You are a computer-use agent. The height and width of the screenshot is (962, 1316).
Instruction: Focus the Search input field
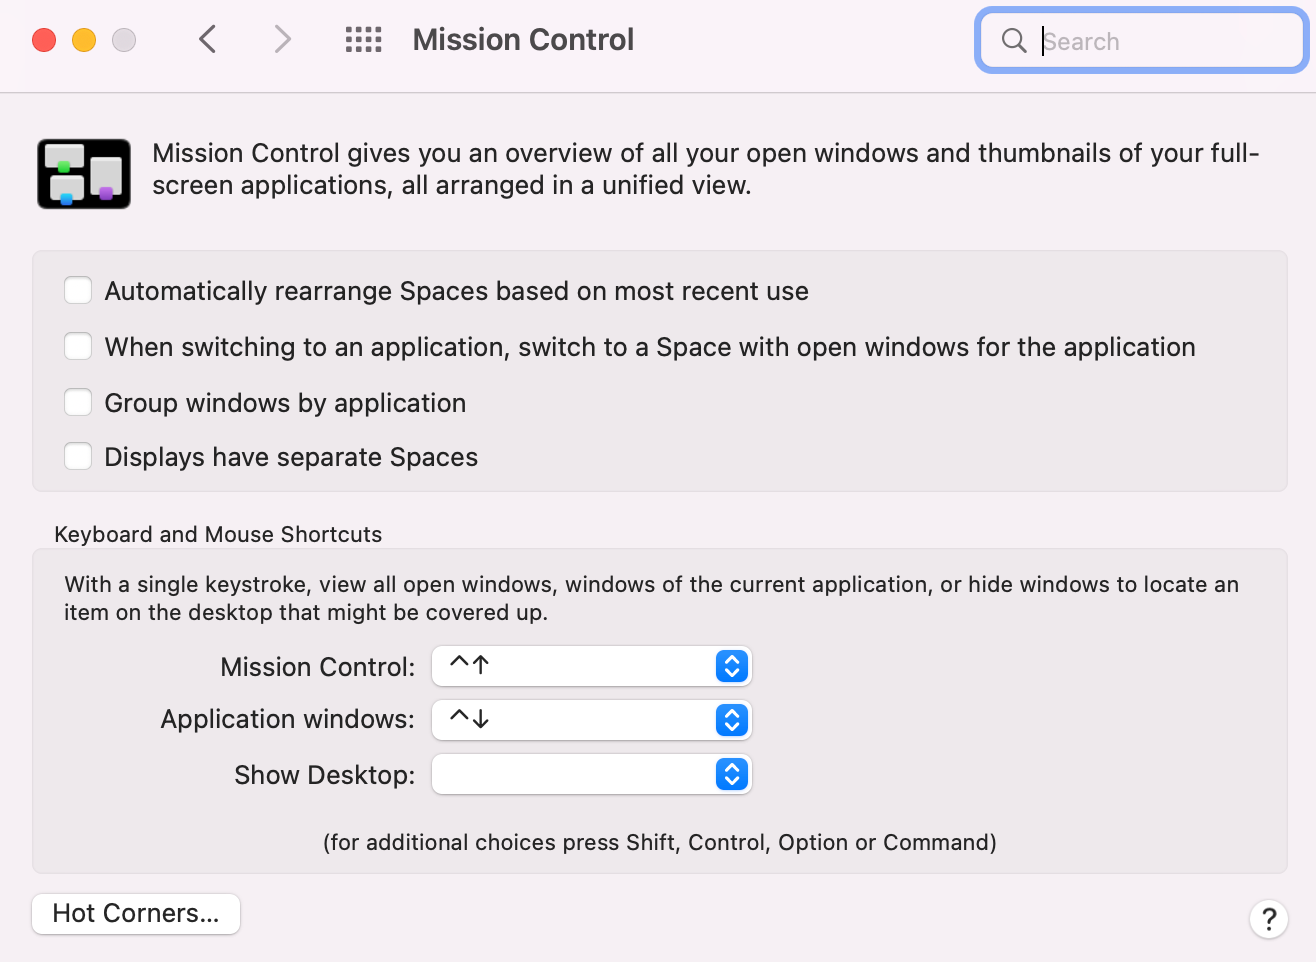pos(1142,40)
